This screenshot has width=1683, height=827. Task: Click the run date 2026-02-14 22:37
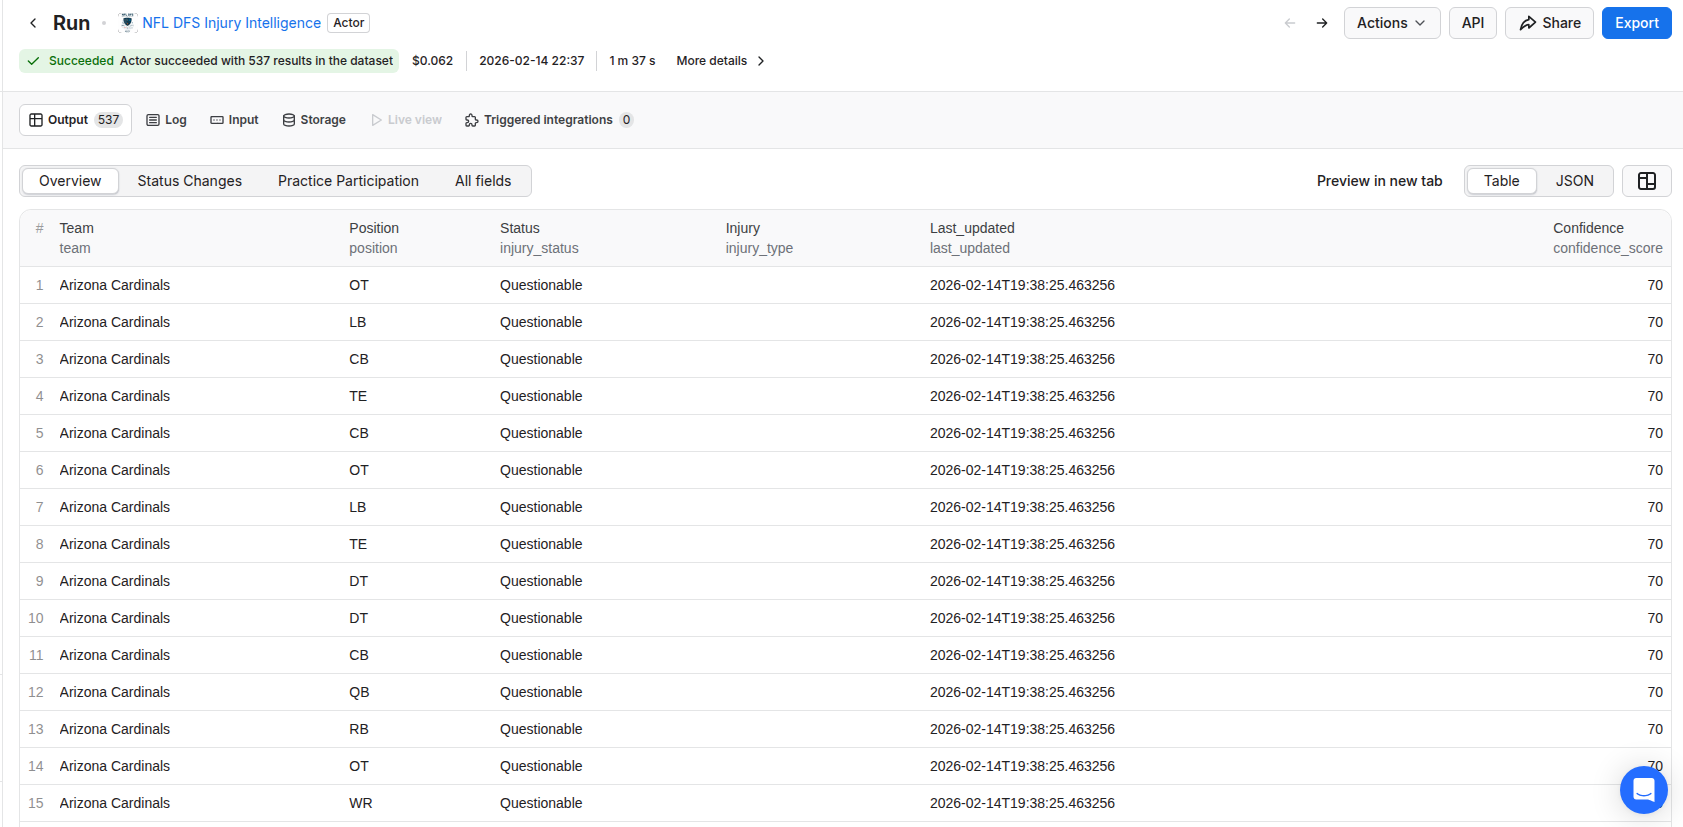pyautogui.click(x=531, y=61)
